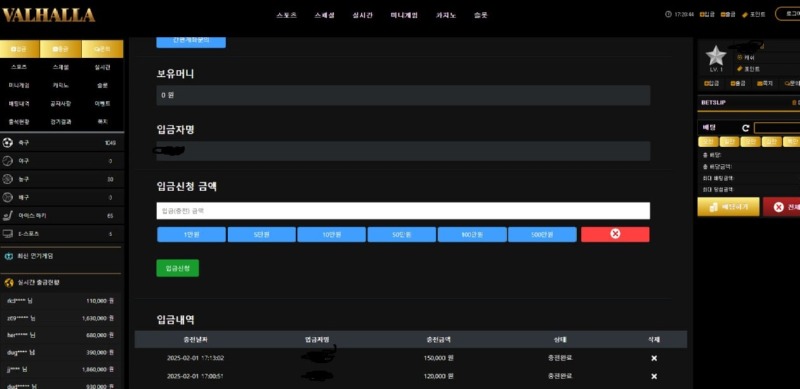The height and width of the screenshot is (389, 800).
Task: Select the soccer ball 축구 icon
Action: pyautogui.click(x=8, y=143)
